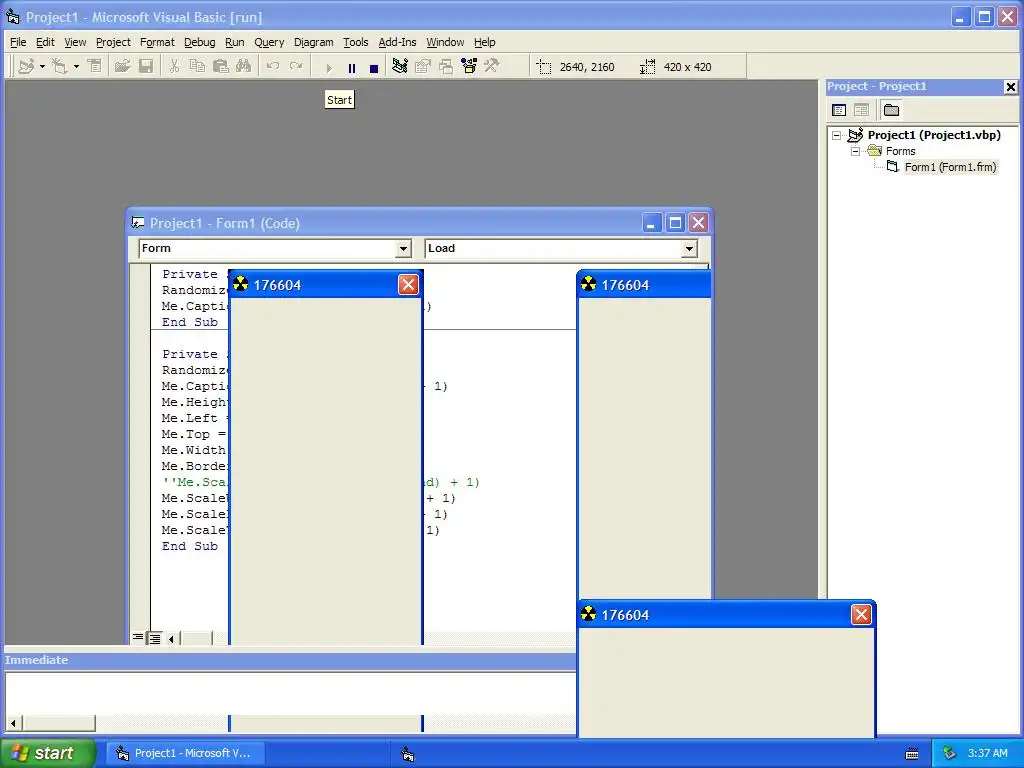1024x768 pixels.
Task: Open the Tools menu
Action: pyautogui.click(x=356, y=42)
